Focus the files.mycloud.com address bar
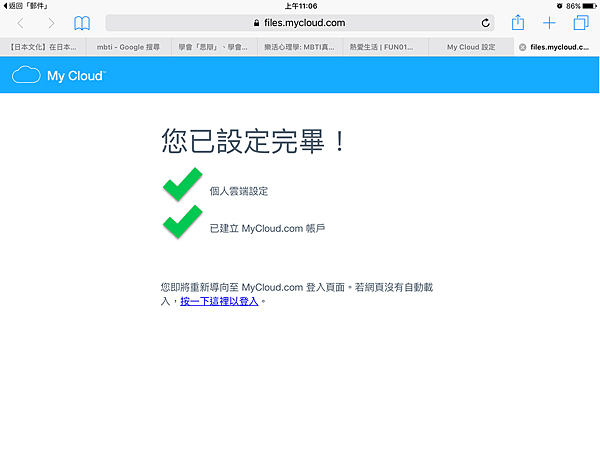 click(x=300, y=23)
